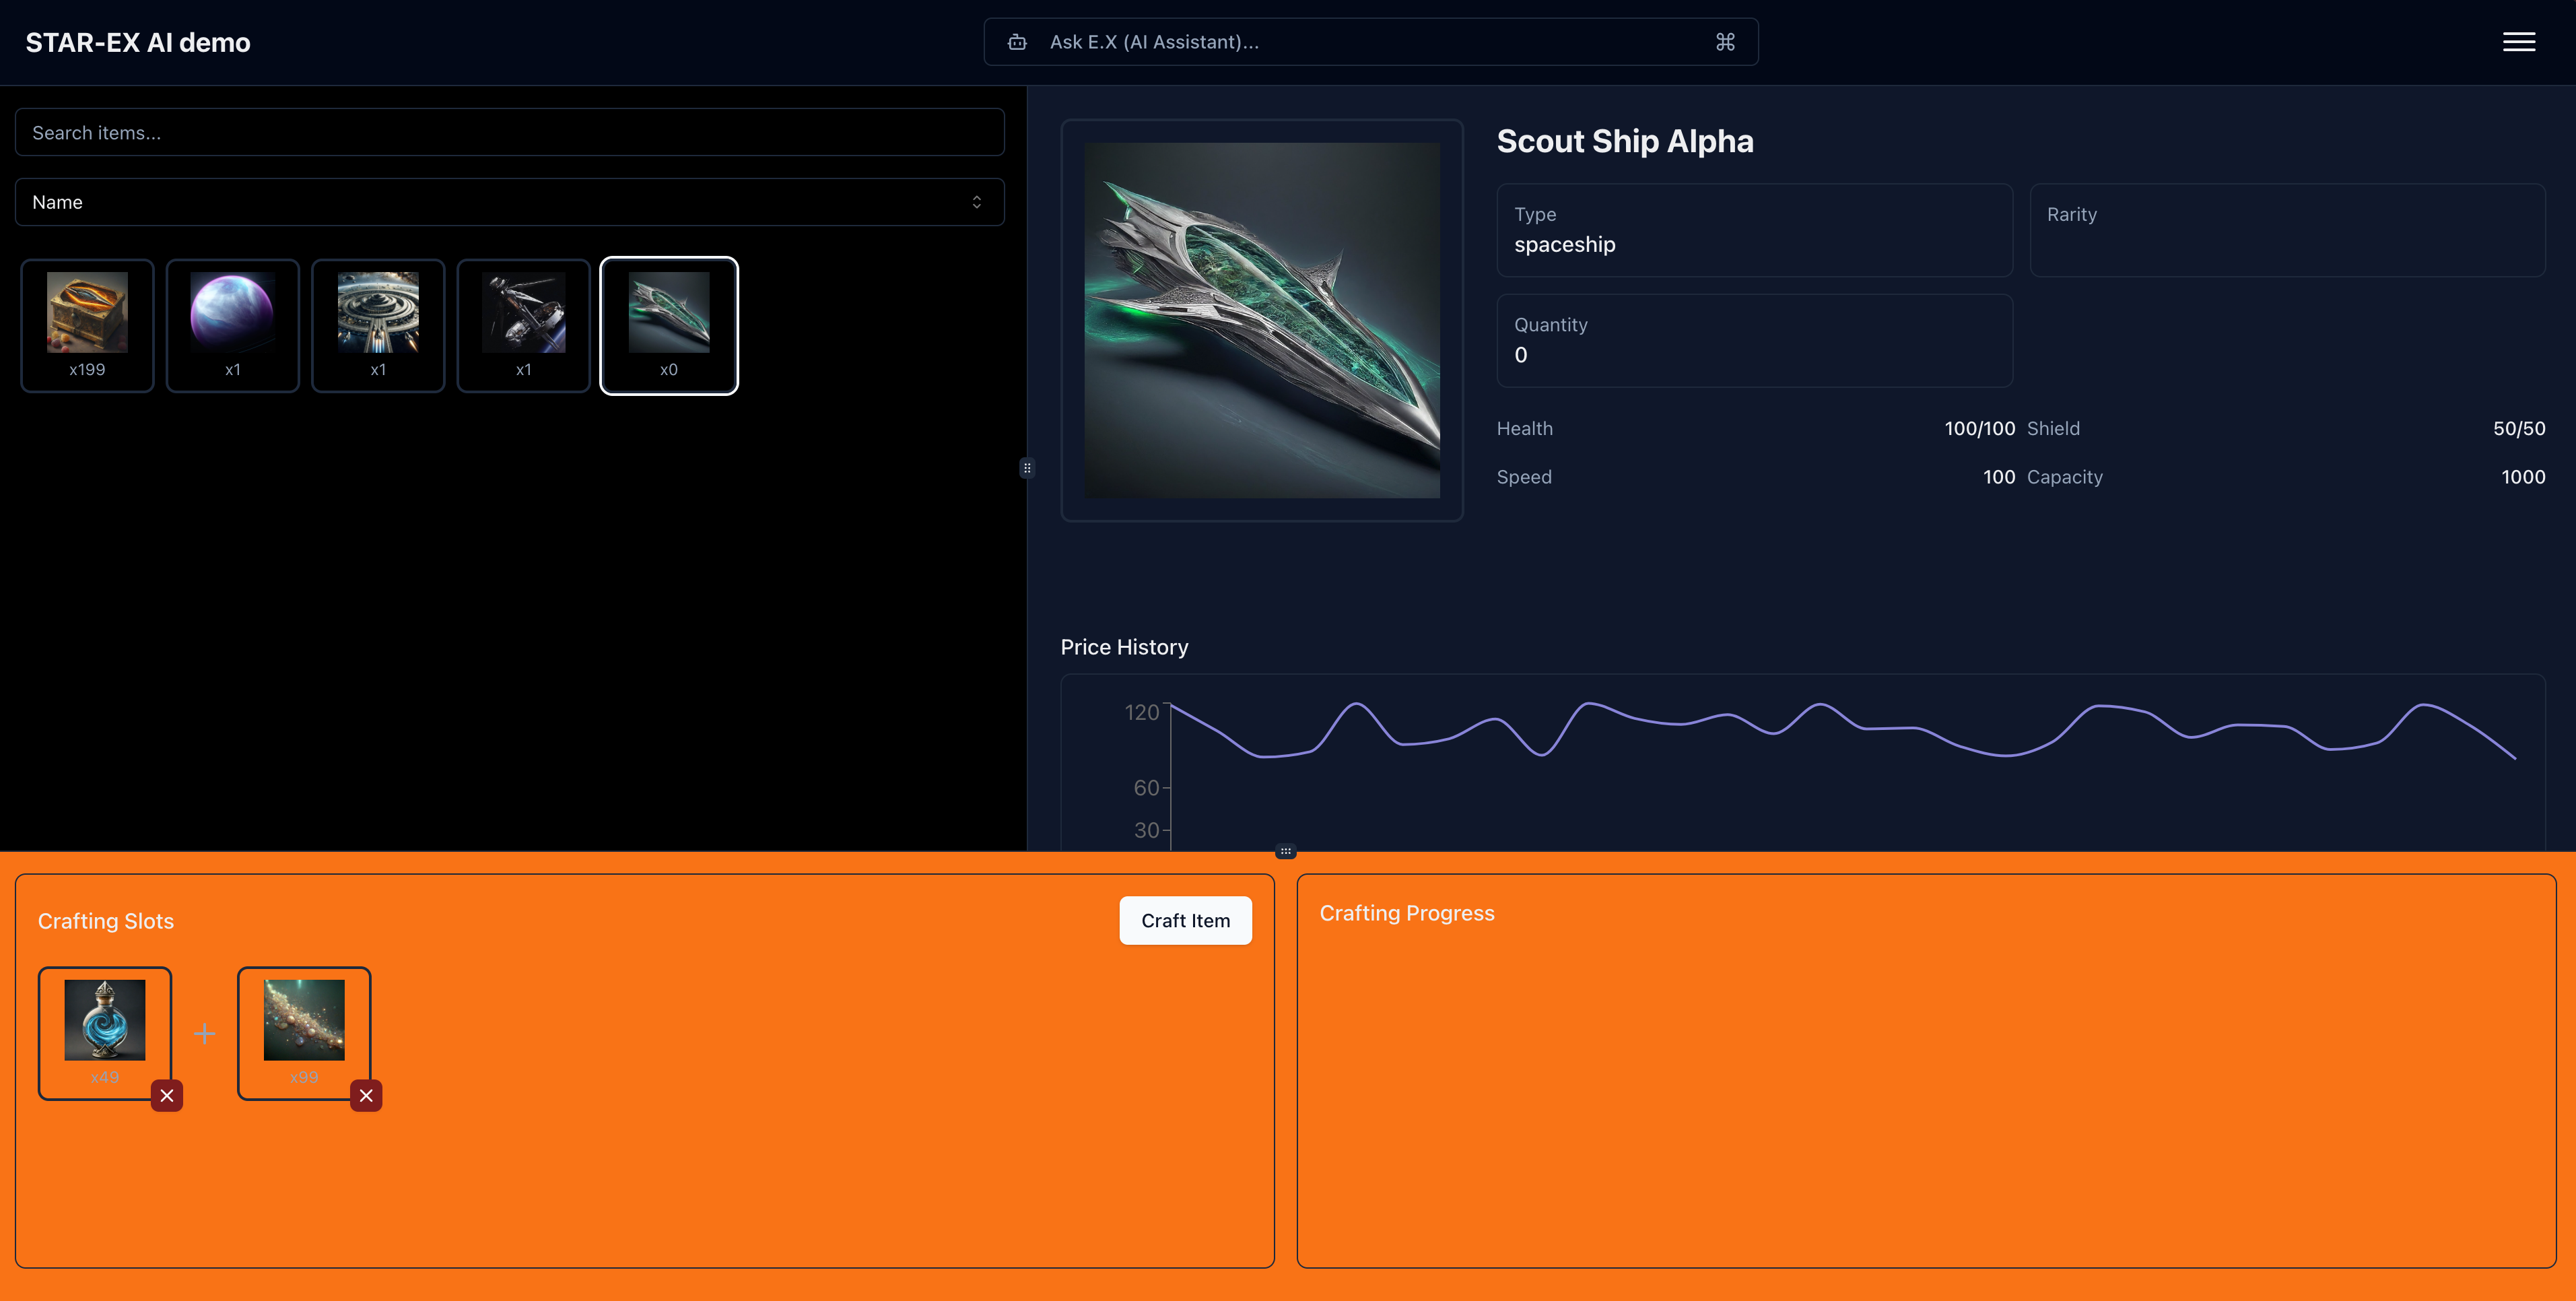The image size is (2576, 1301).
Task: Click the command key shortcut icon
Action: tap(1725, 42)
